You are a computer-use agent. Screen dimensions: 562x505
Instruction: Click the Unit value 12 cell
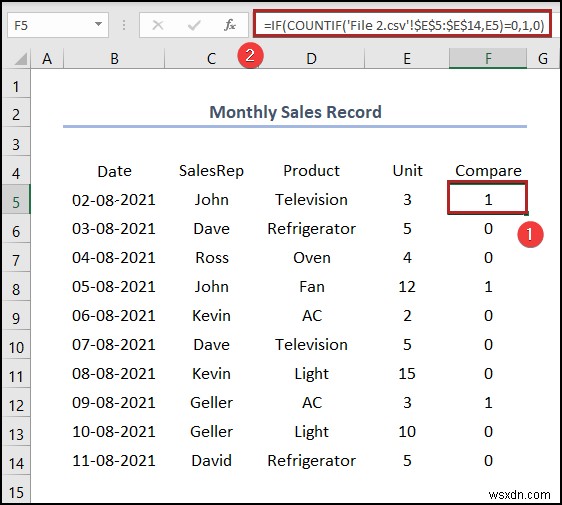407,287
